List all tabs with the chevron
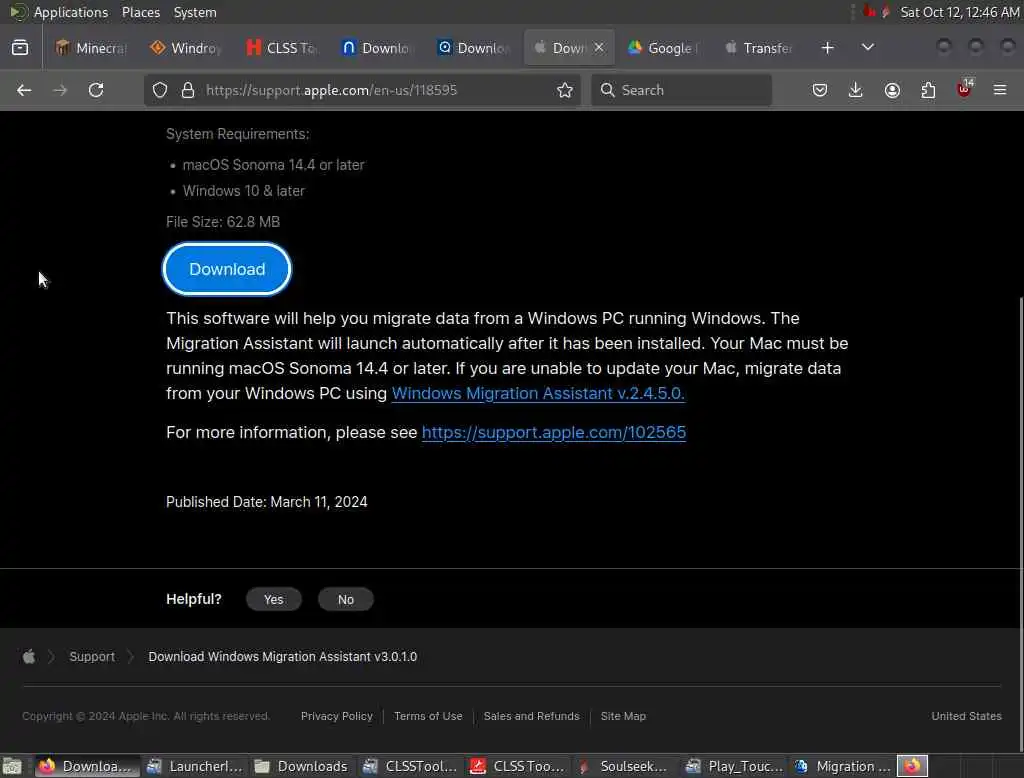 coord(867,48)
